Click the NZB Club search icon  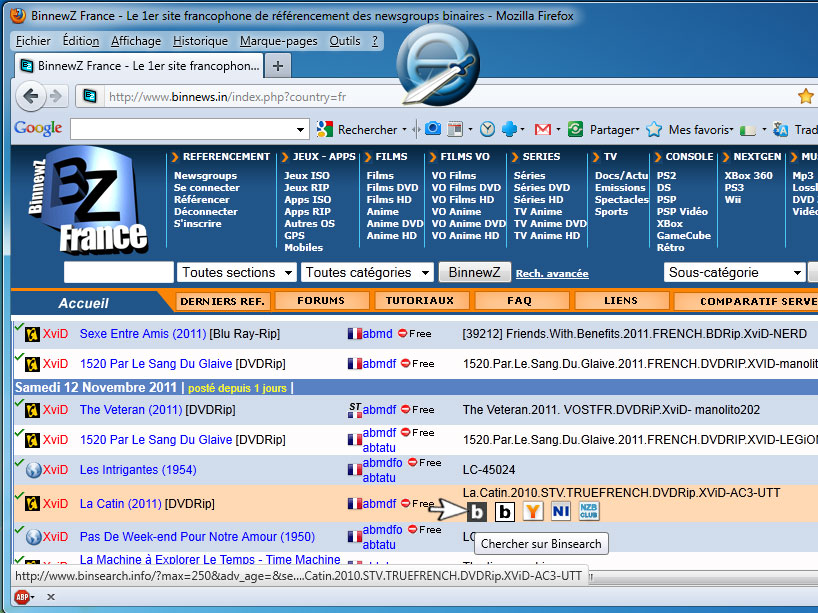(x=589, y=511)
